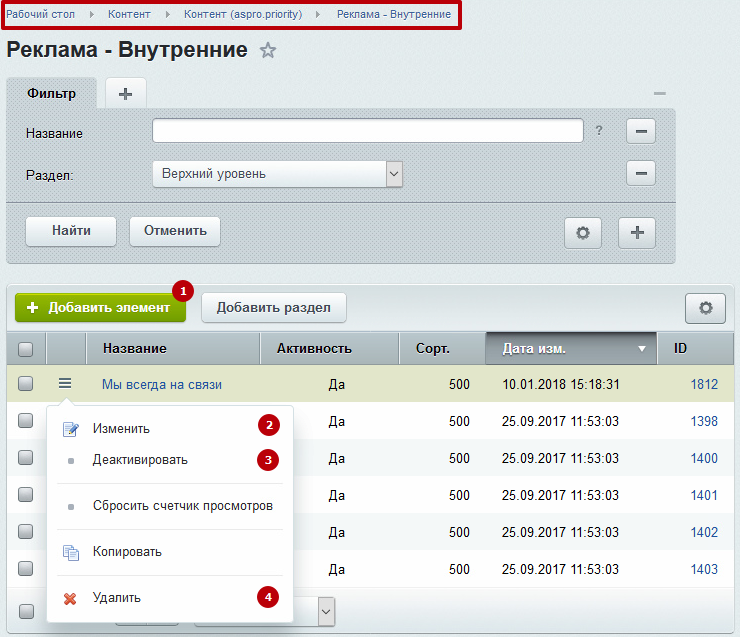The height and width of the screenshot is (637, 740).
Task: Remove the Раздел filter row
Action: point(640,173)
